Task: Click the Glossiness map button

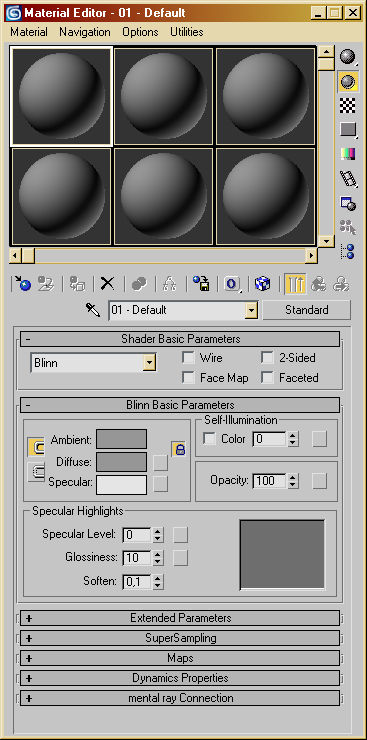Action: (180, 558)
